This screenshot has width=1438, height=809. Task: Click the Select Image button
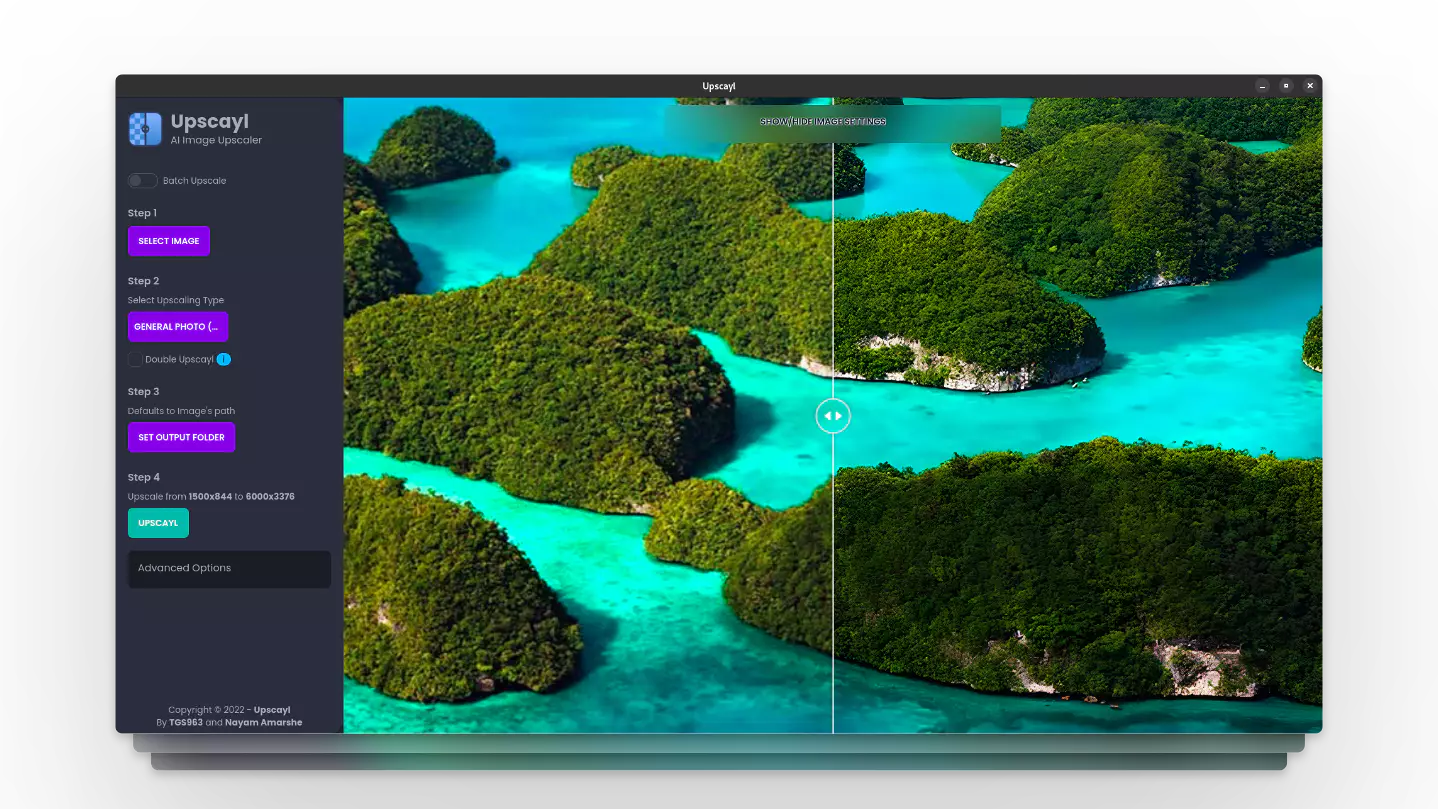tap(169, 241)
